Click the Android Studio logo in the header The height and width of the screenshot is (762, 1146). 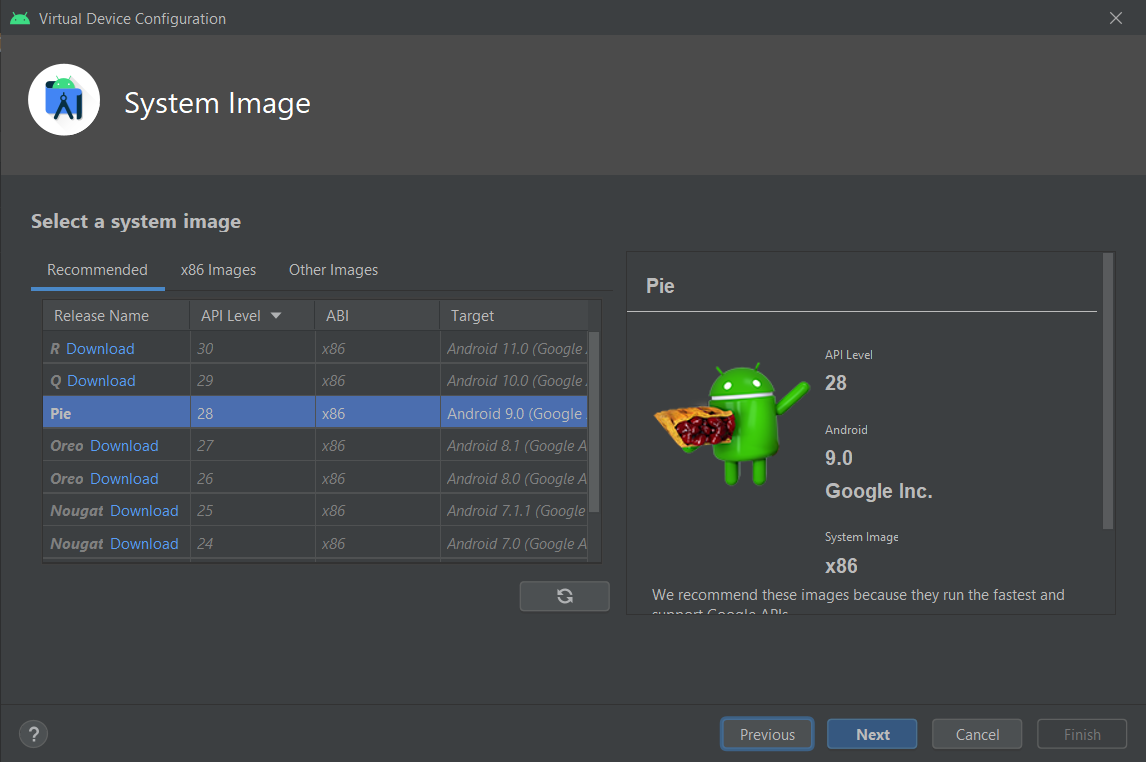(x=64, y=100)
